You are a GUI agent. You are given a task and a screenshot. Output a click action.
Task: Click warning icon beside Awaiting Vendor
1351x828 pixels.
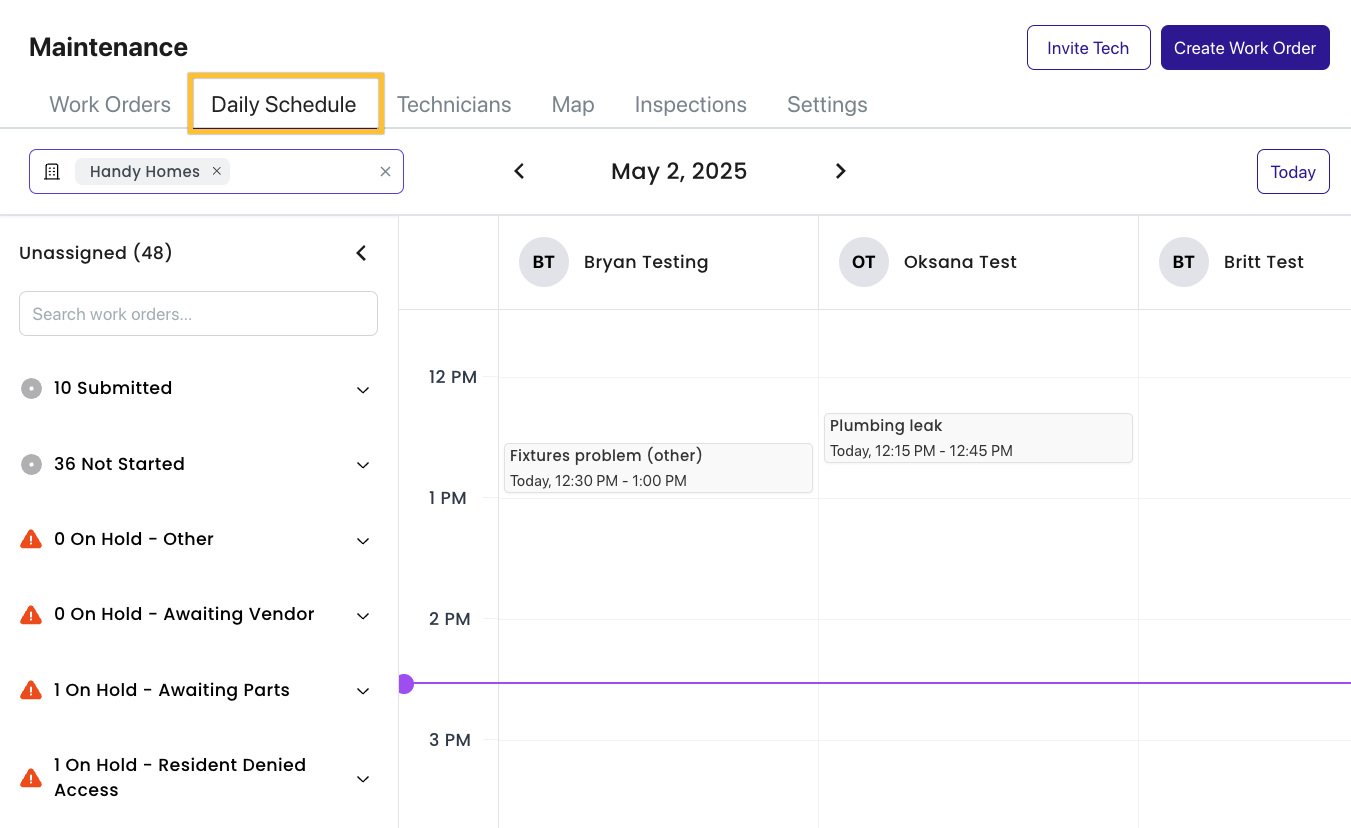(31, 614)
